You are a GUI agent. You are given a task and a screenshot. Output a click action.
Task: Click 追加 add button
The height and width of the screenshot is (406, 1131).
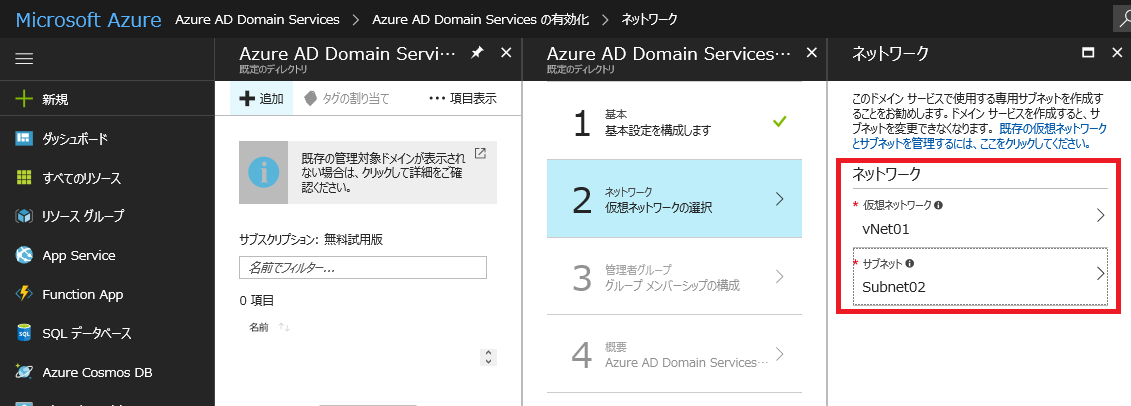point(261,99)
